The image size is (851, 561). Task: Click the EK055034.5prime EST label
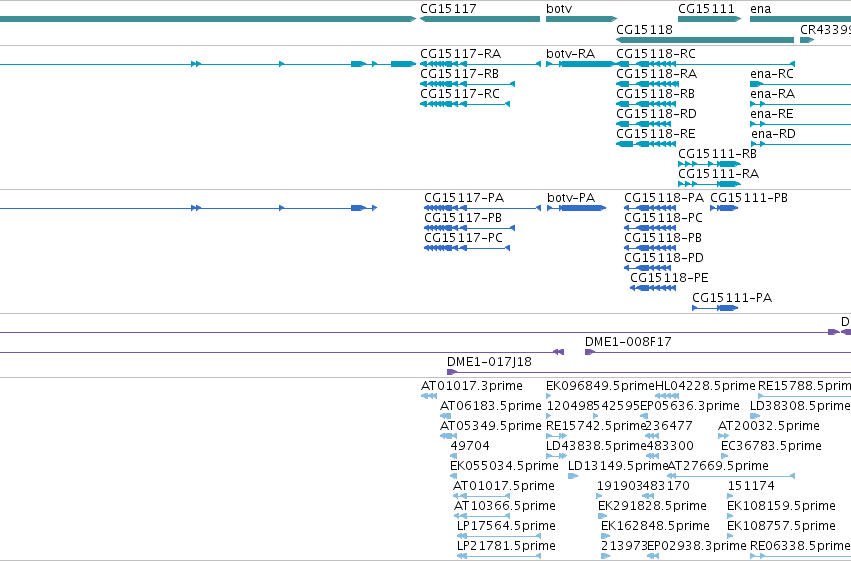[x=504, y=466]
